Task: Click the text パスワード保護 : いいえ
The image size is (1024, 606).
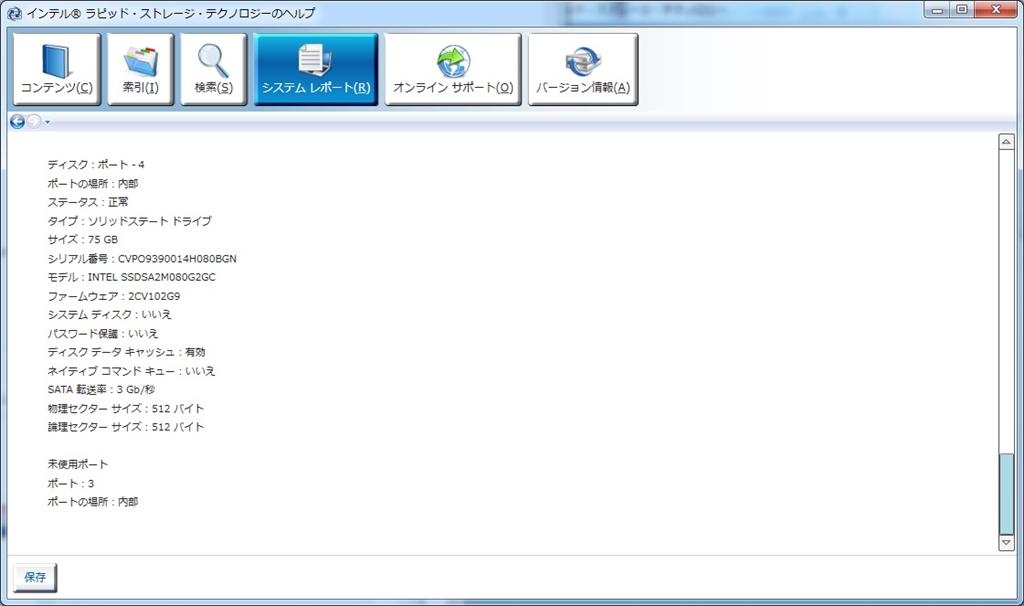Action: [x=103, y=334]
